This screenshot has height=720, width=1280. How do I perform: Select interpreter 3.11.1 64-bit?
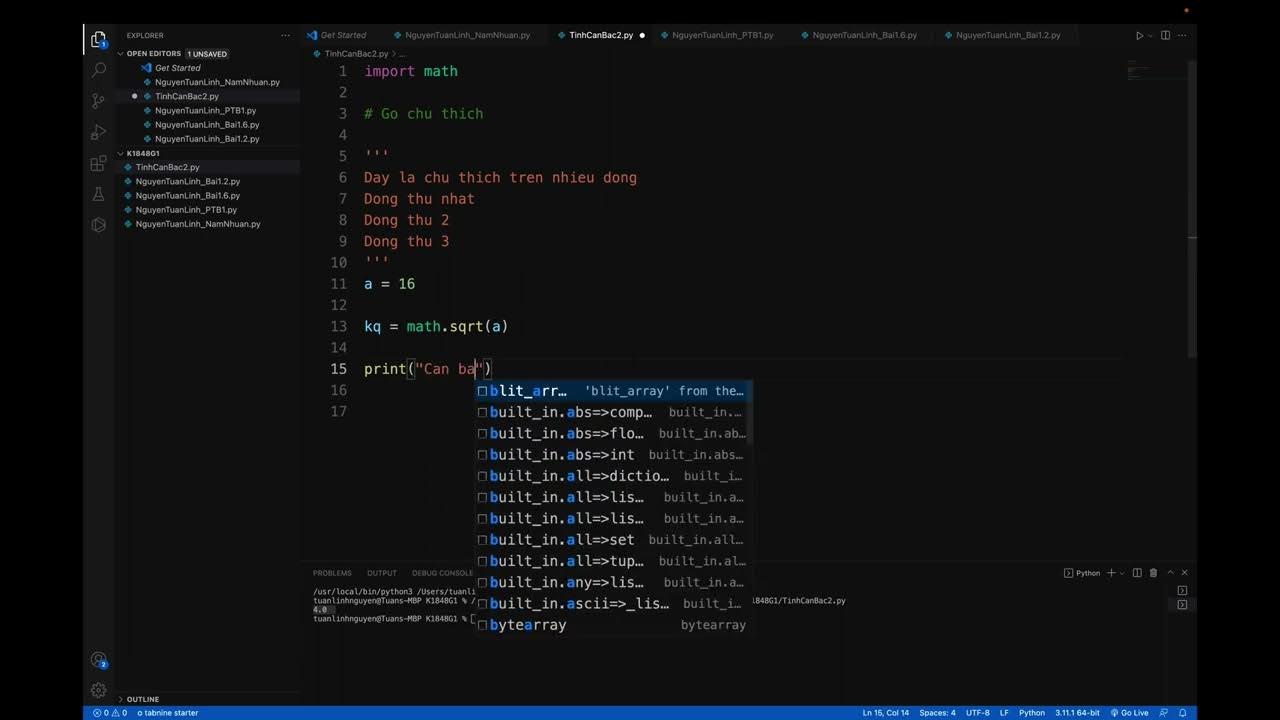1076,713
